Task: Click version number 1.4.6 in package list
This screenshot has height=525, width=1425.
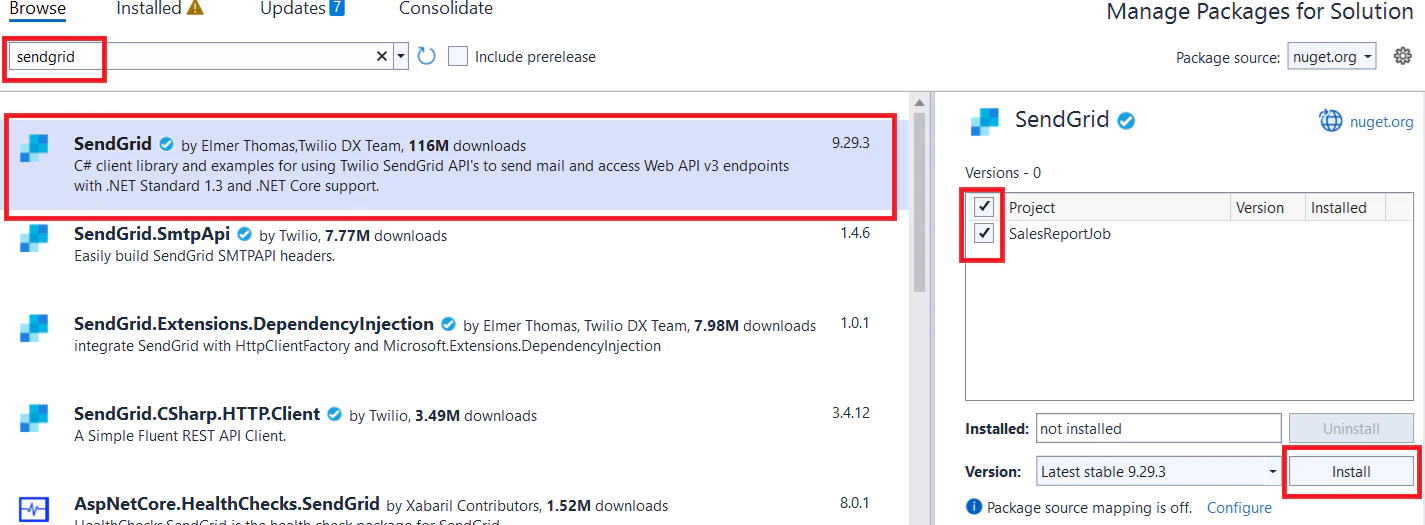Action: point(855,233)
